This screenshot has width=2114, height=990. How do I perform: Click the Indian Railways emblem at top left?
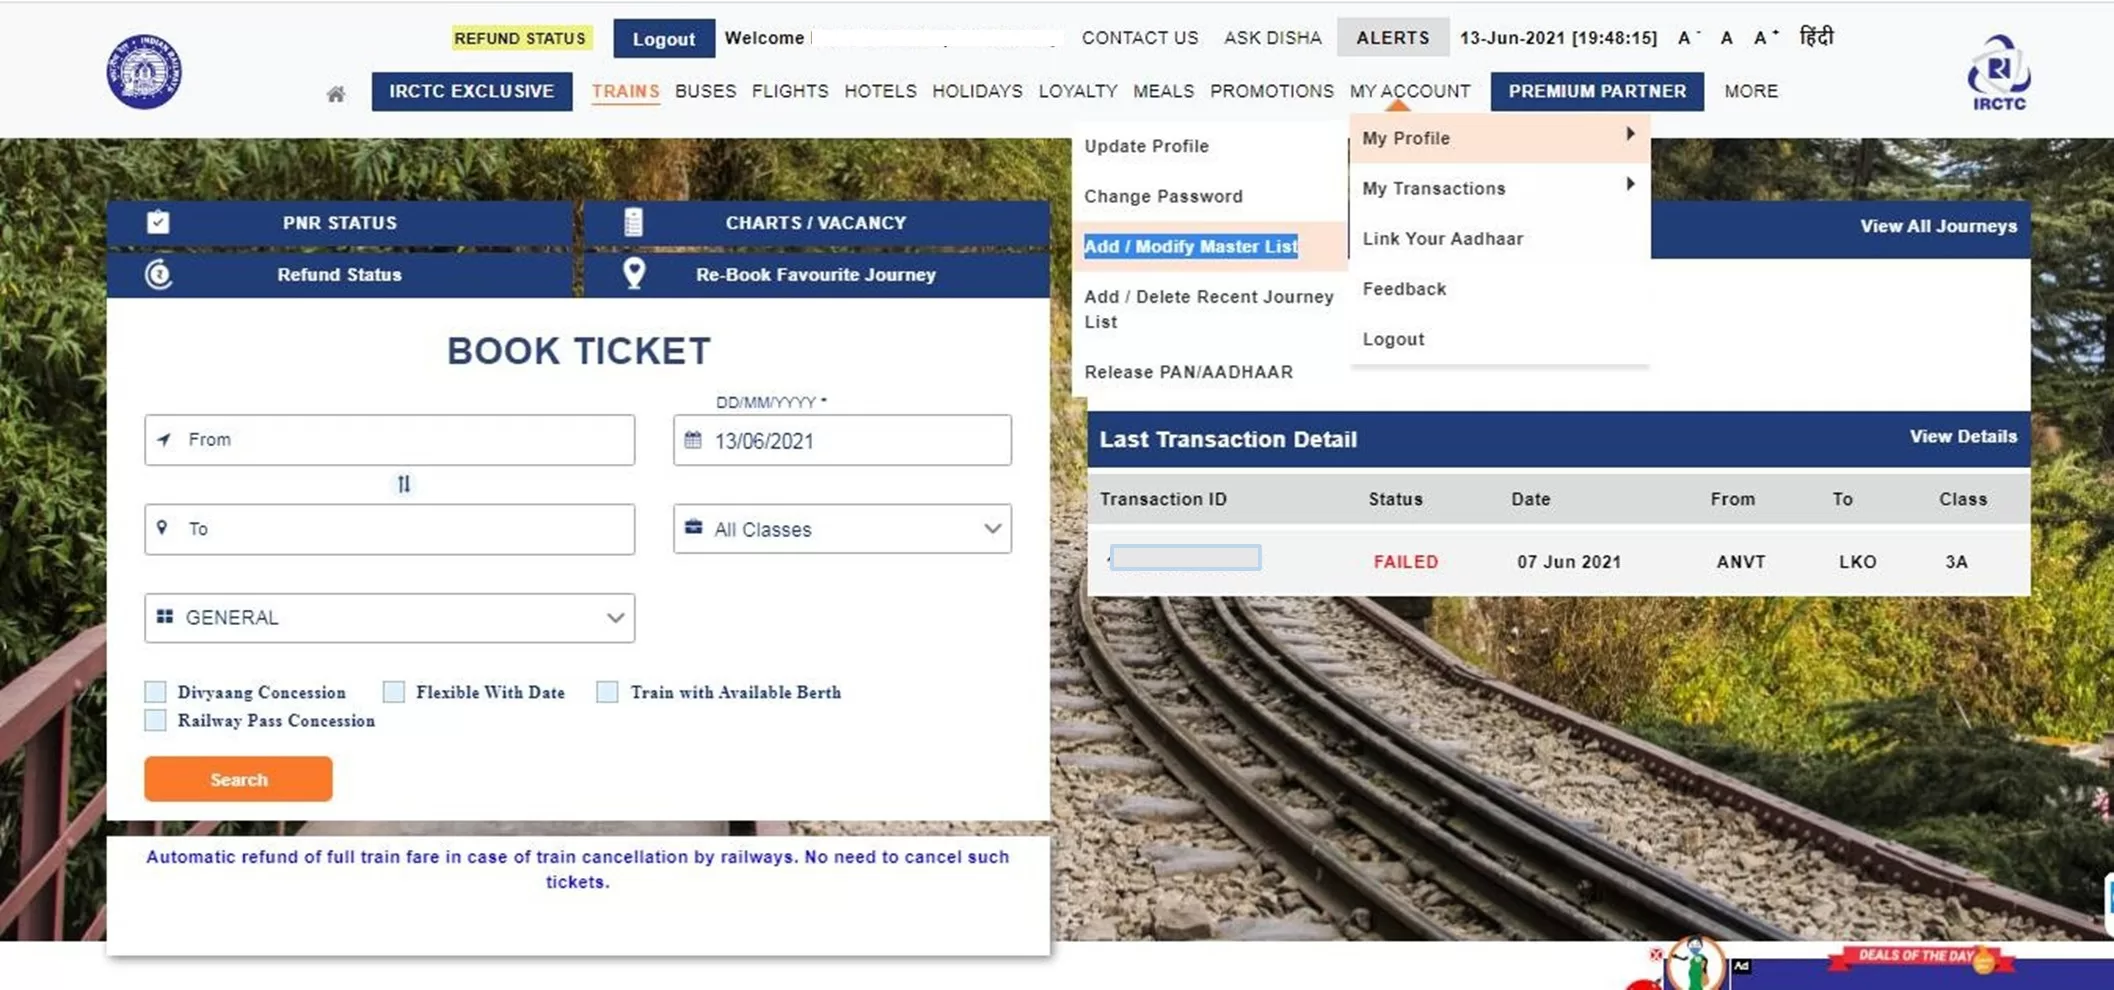143,72
